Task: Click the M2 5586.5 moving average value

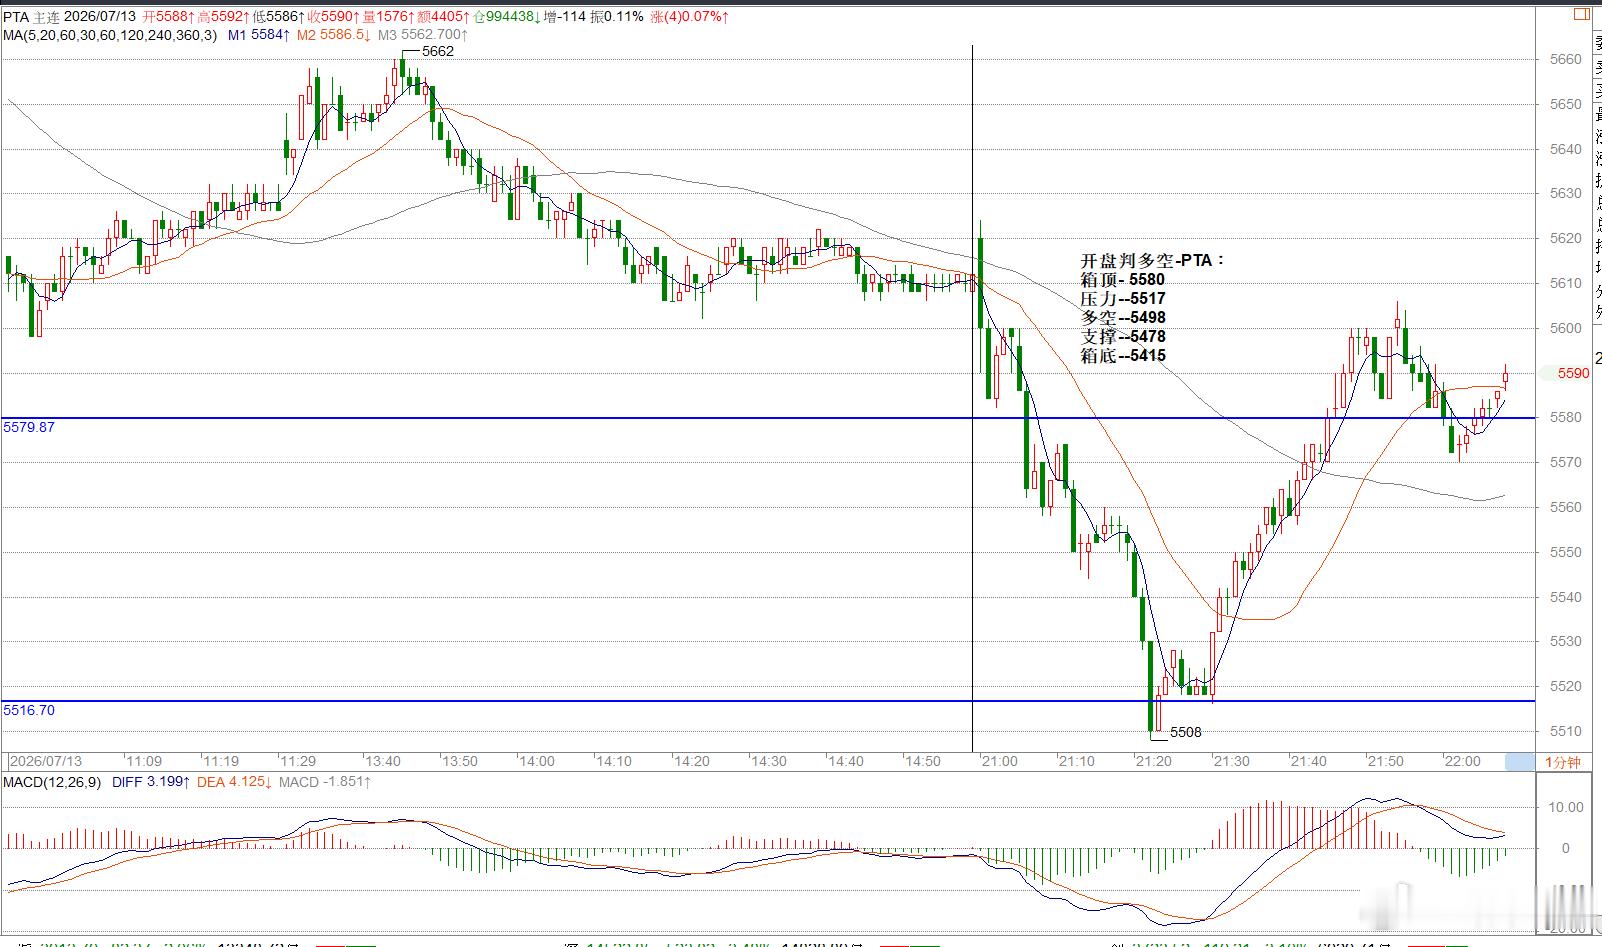Action: [x=333, y=35]
